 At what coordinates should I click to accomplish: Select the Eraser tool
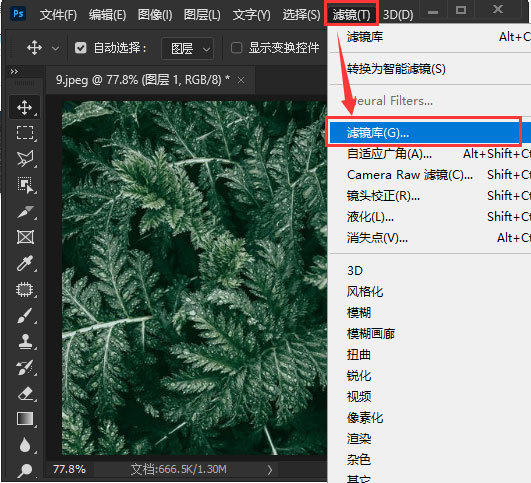click(x=25, y=394)
